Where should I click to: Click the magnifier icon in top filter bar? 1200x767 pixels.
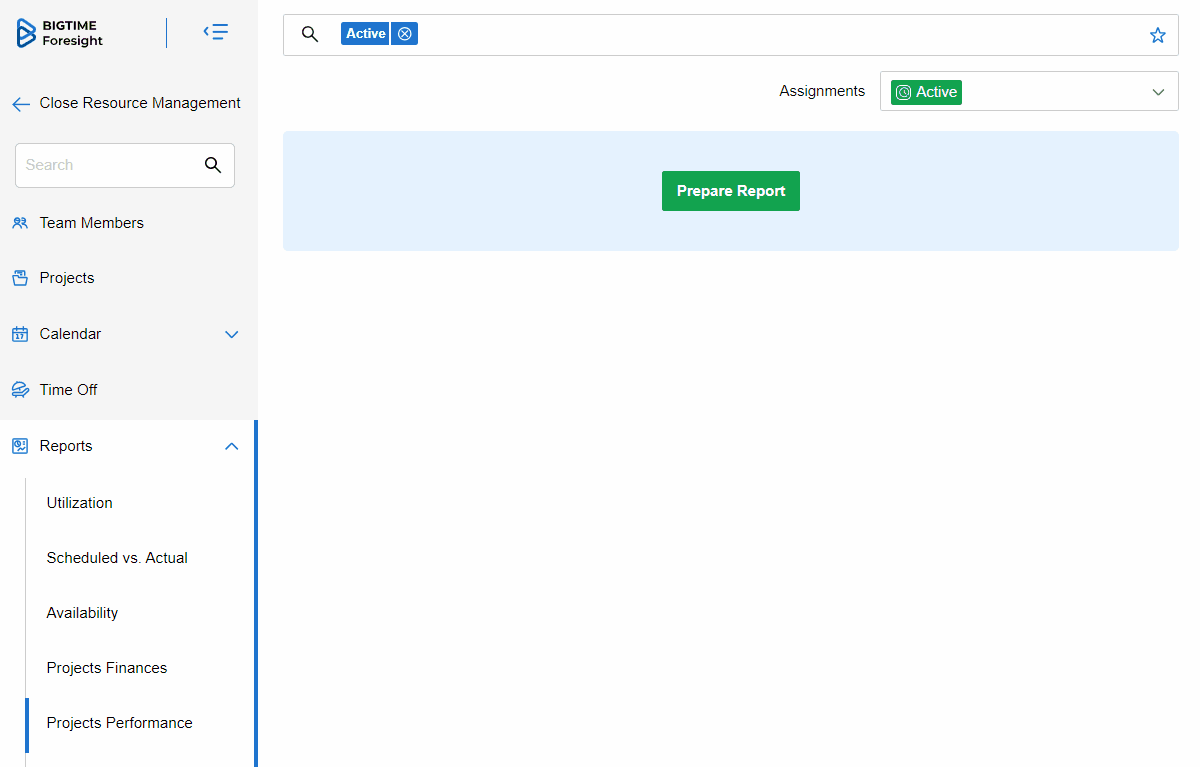[x=310, y=35]
